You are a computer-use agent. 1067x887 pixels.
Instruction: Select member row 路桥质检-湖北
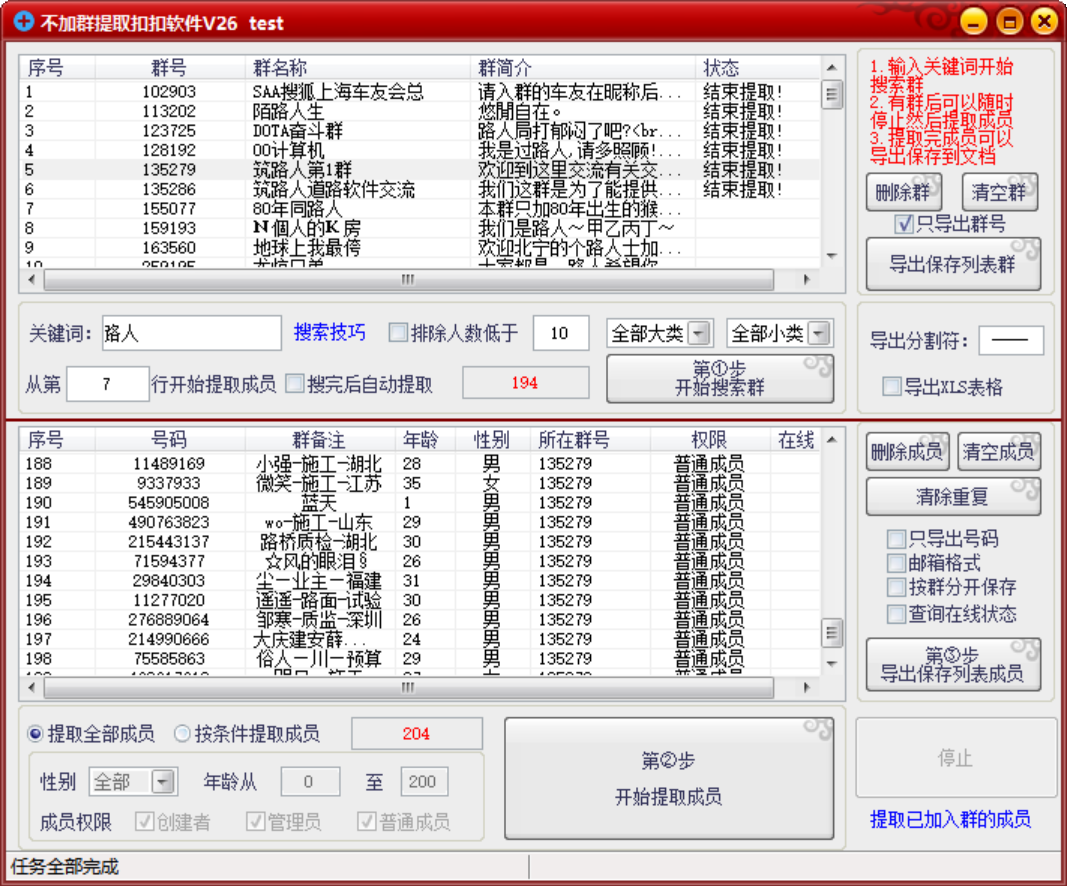[420, 542]
